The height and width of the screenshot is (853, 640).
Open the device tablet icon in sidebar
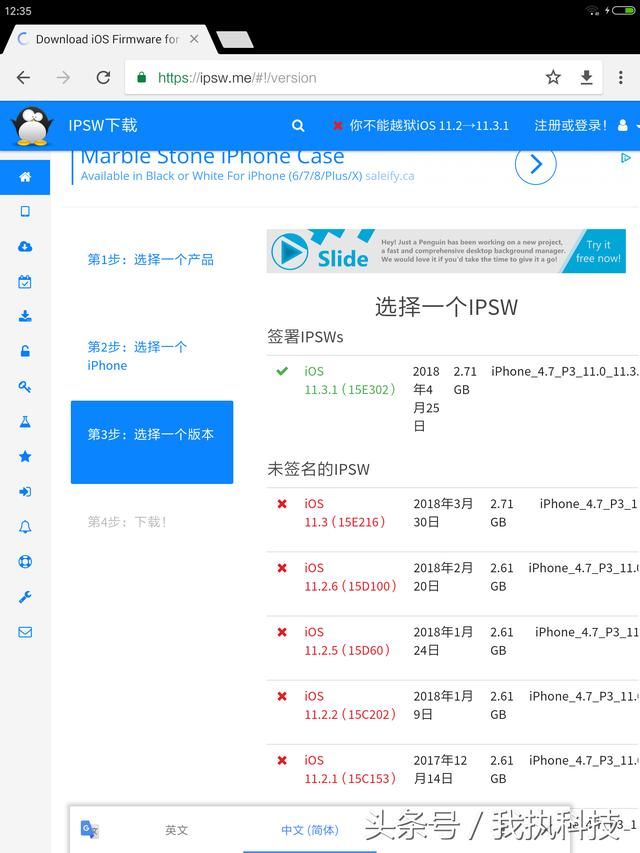[x=25, y=211]
